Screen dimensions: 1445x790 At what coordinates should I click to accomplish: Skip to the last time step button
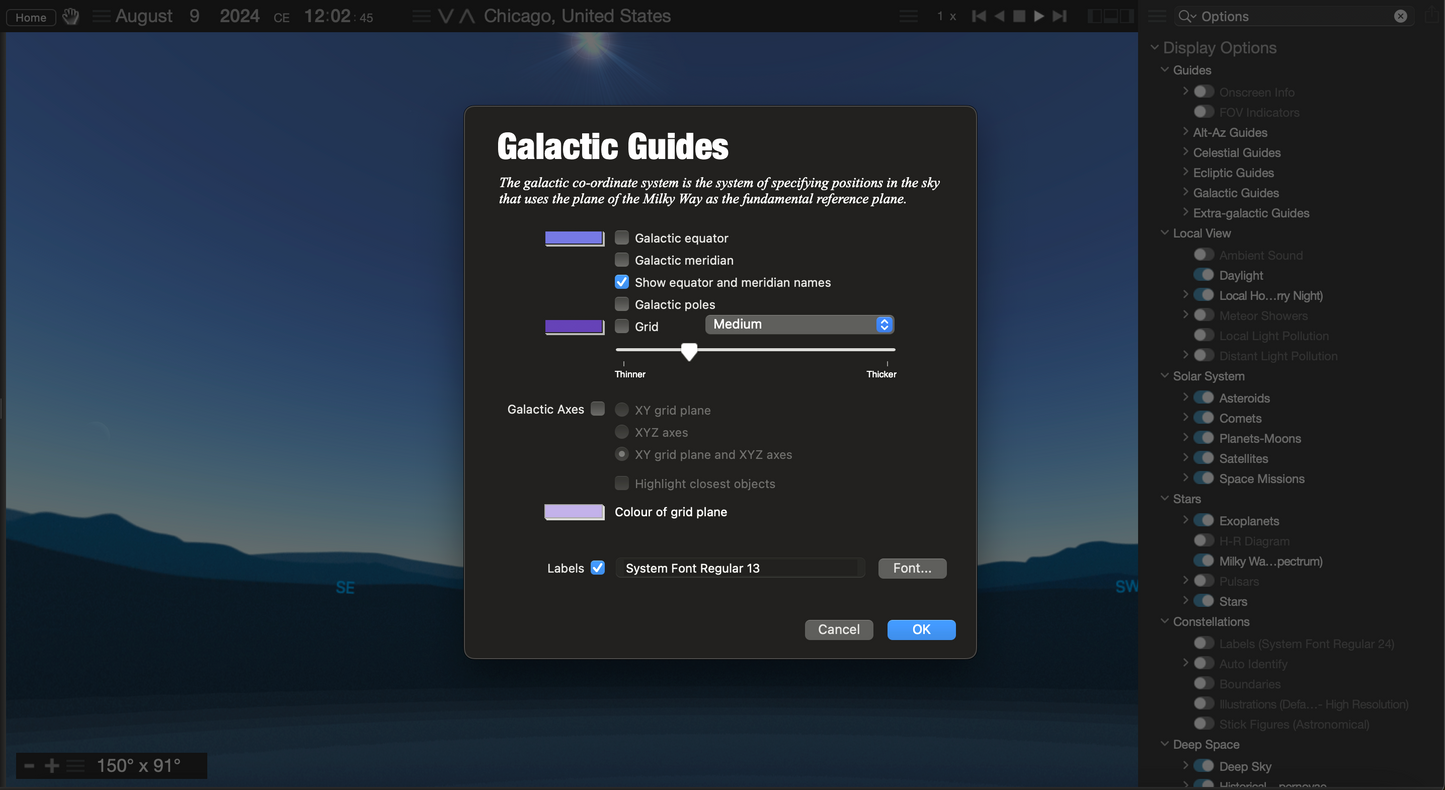1060,16
